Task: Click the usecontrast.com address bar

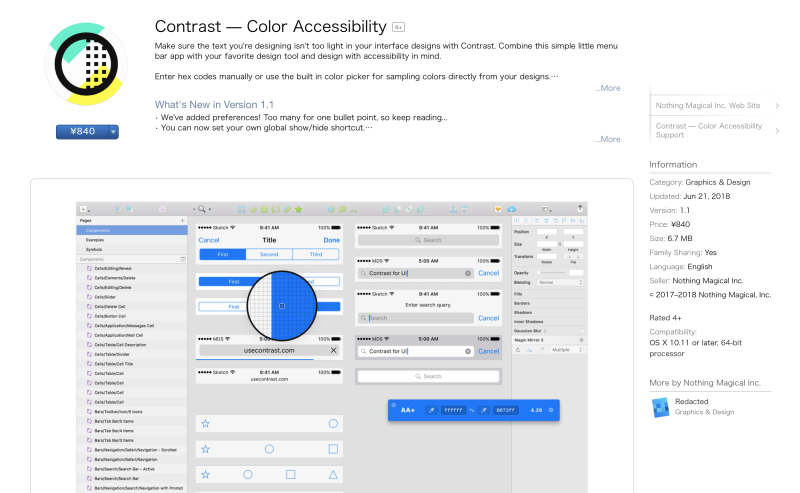Action: click(269, 351)
